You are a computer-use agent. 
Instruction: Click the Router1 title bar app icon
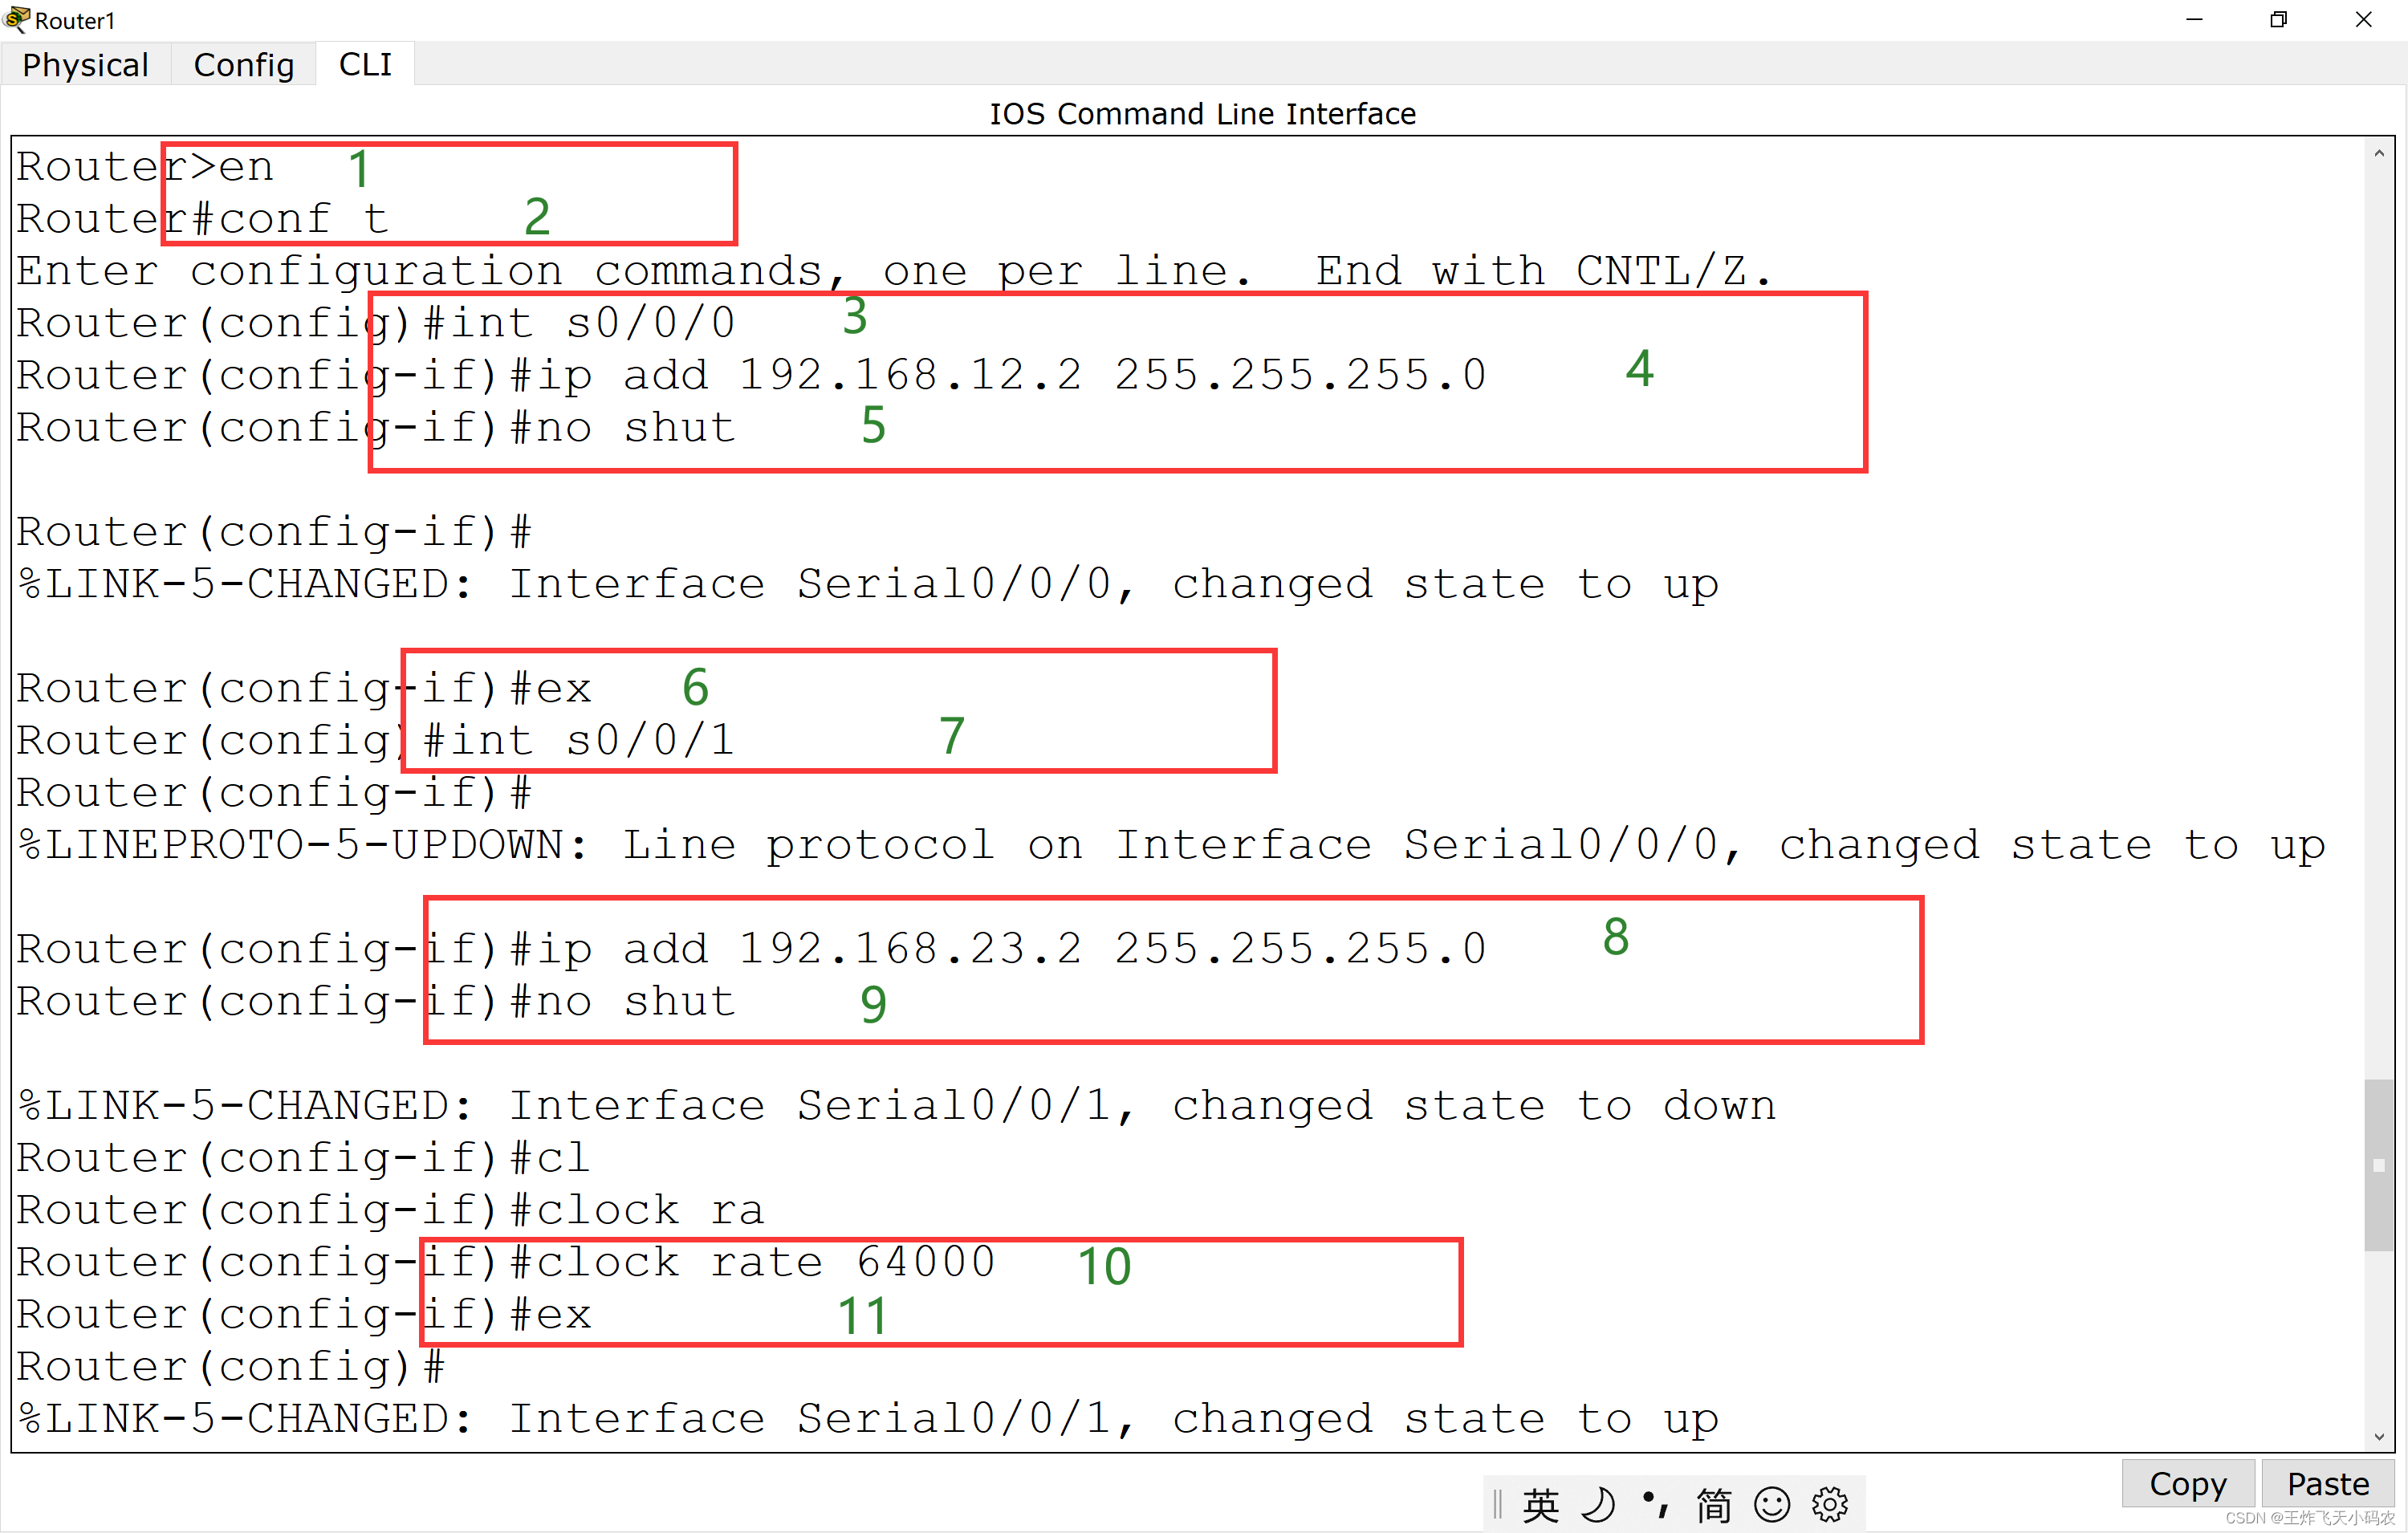pyautogui.click(x=16, y=19)
